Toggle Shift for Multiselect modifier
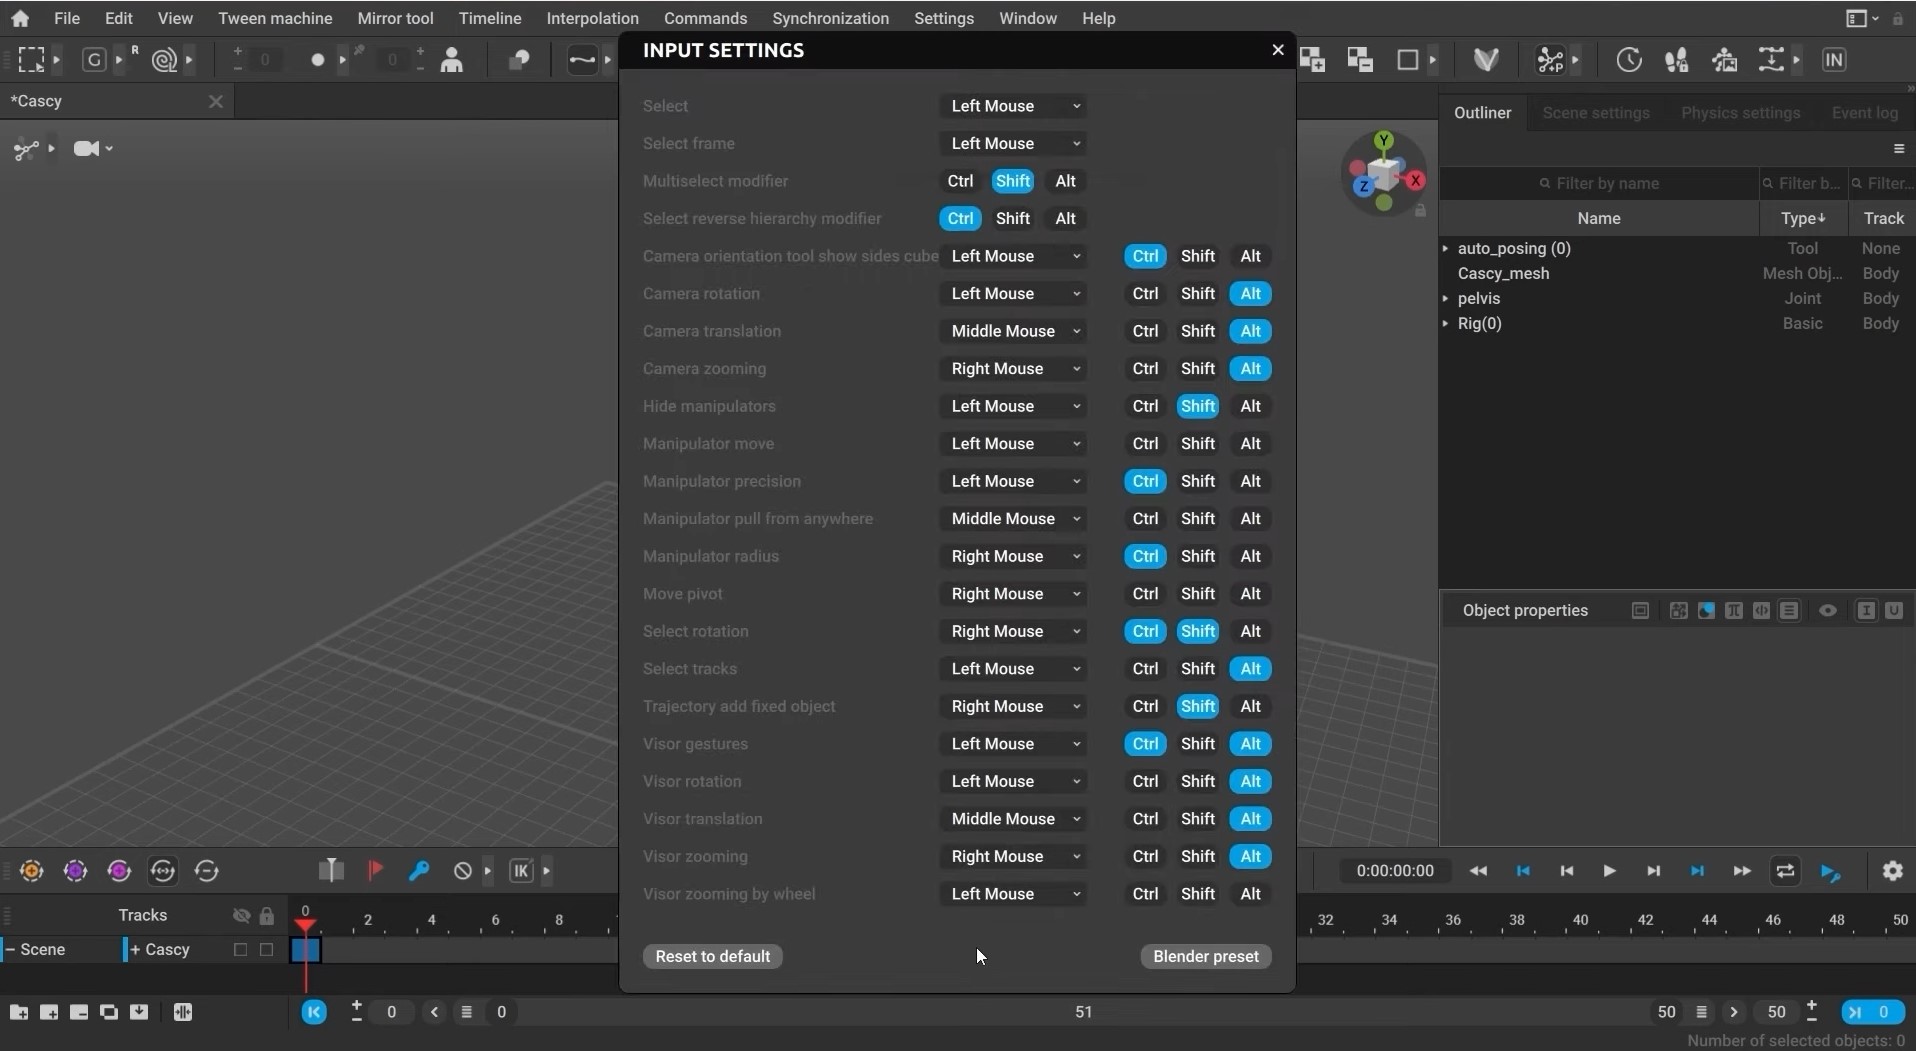The height and width of the screenshot is (1051, 1916). pos(1012,181)
